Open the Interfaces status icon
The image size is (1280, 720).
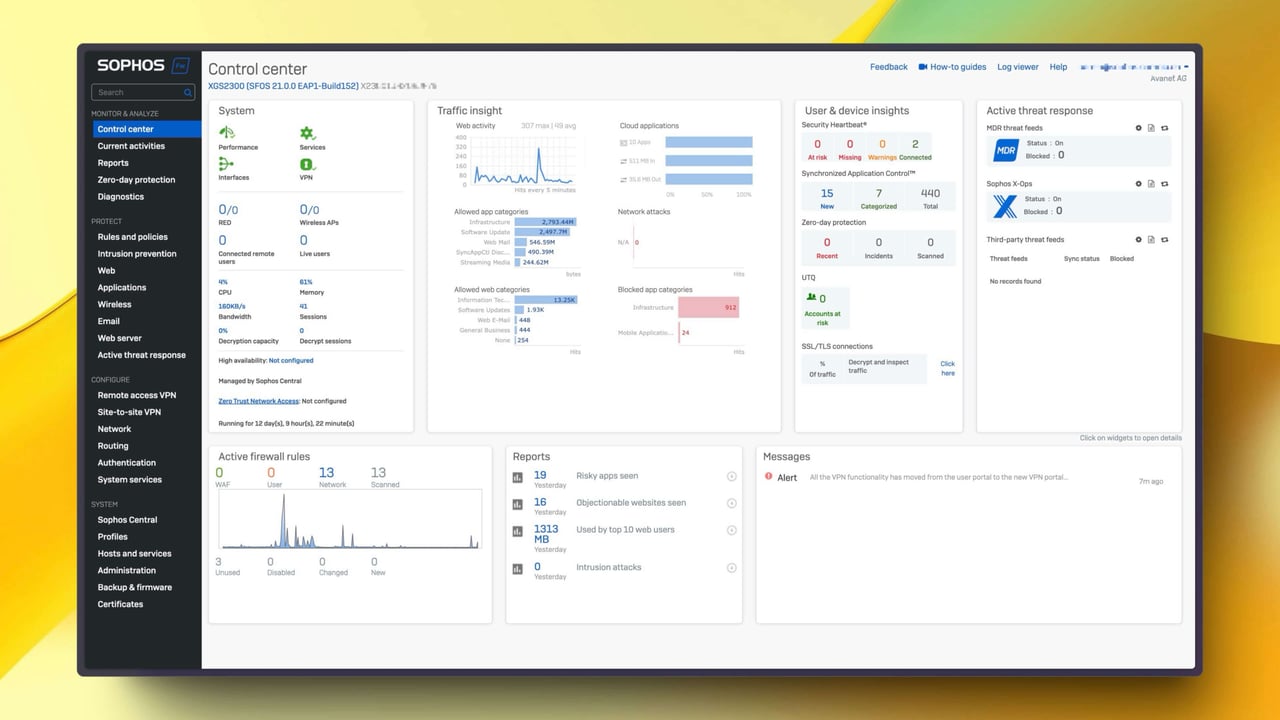[x=226, y=164]
